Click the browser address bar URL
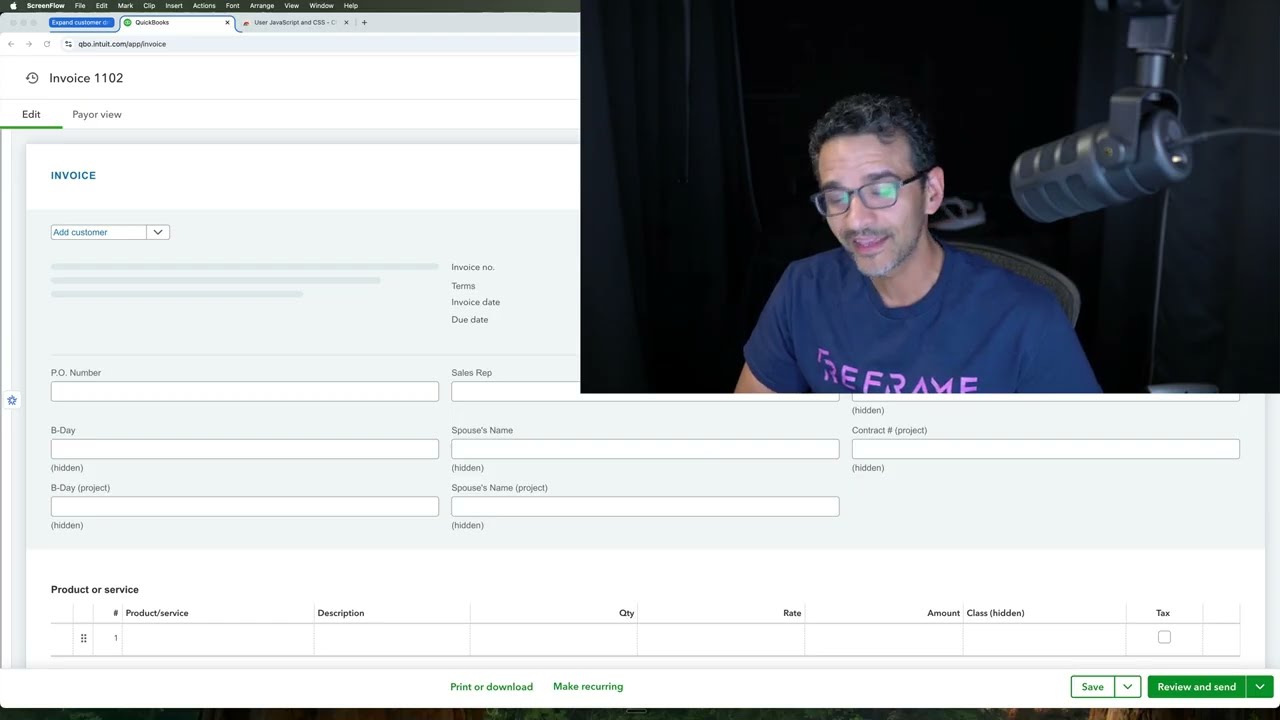This screenshot has height=720, width=1280. click(x=122, y=44)
